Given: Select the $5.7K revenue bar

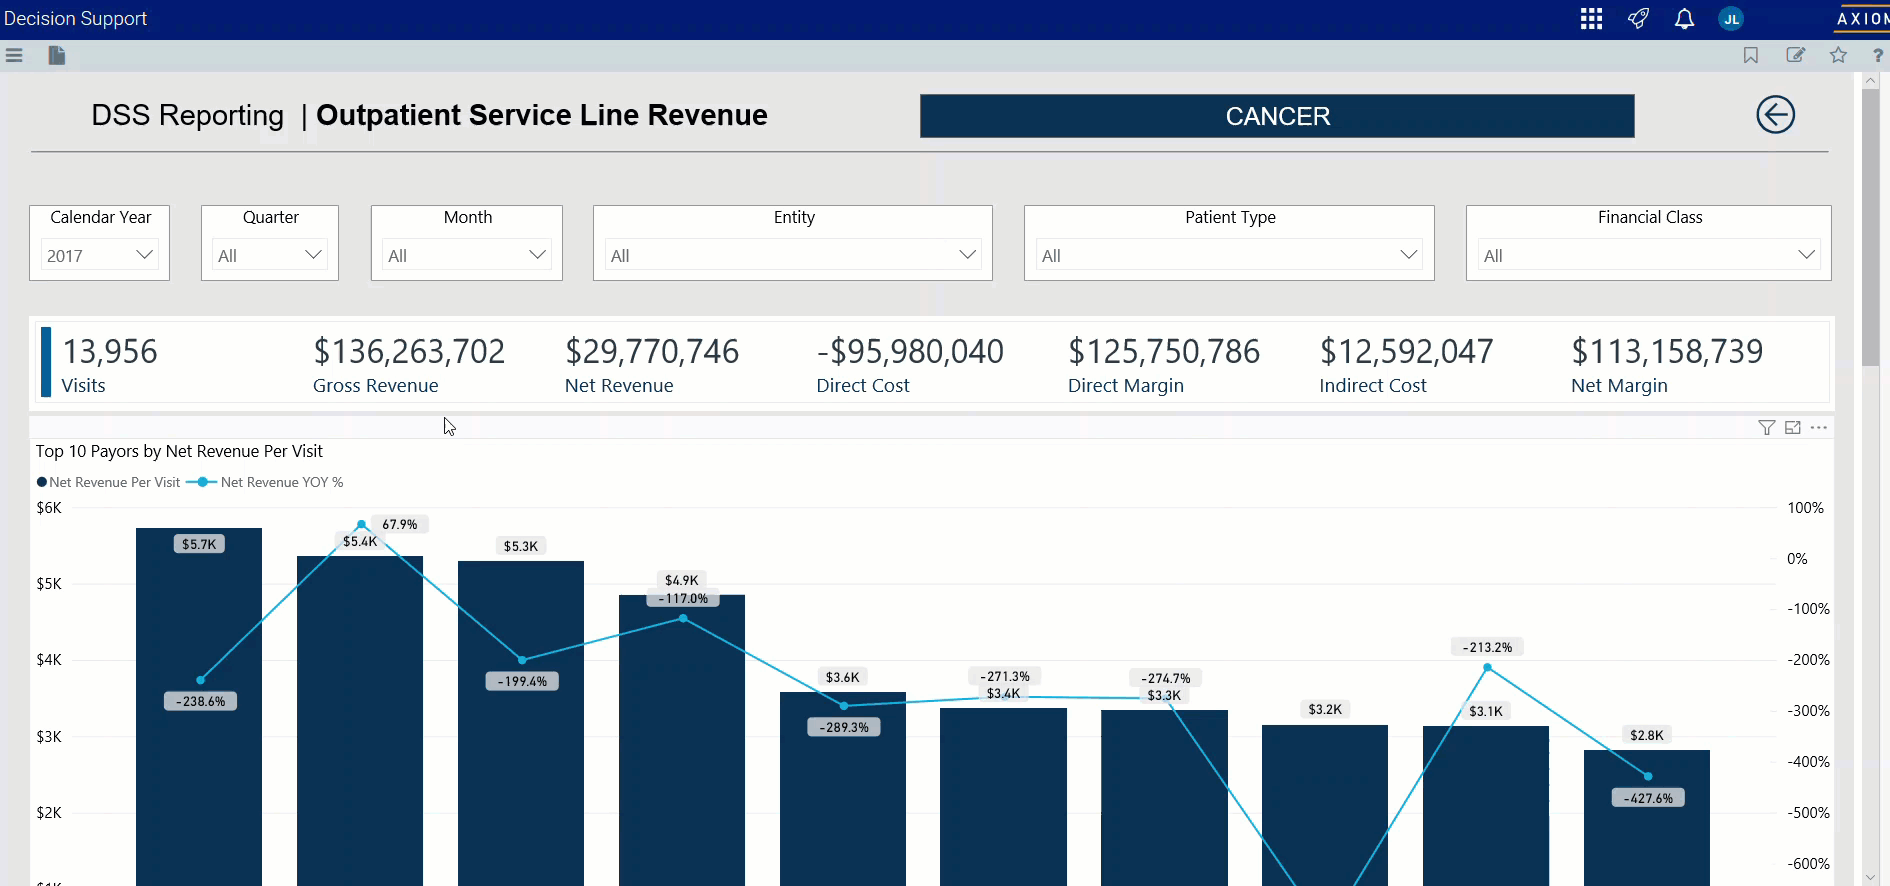Looking at the screenshot, I should coord(199,707).
